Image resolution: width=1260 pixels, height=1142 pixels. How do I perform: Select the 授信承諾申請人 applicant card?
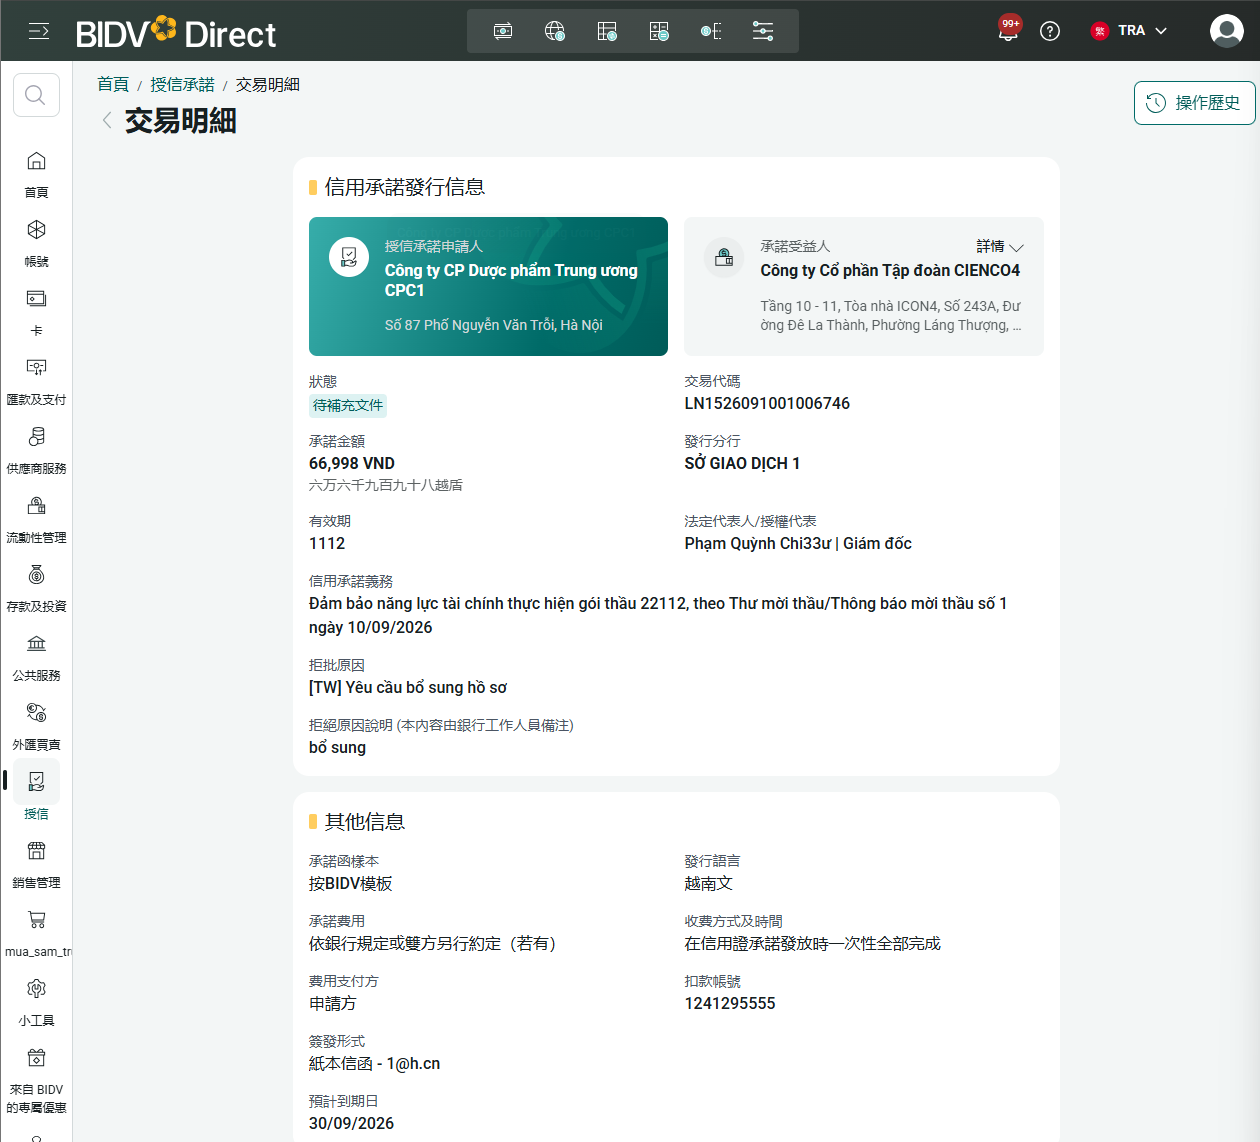[488, 286]
